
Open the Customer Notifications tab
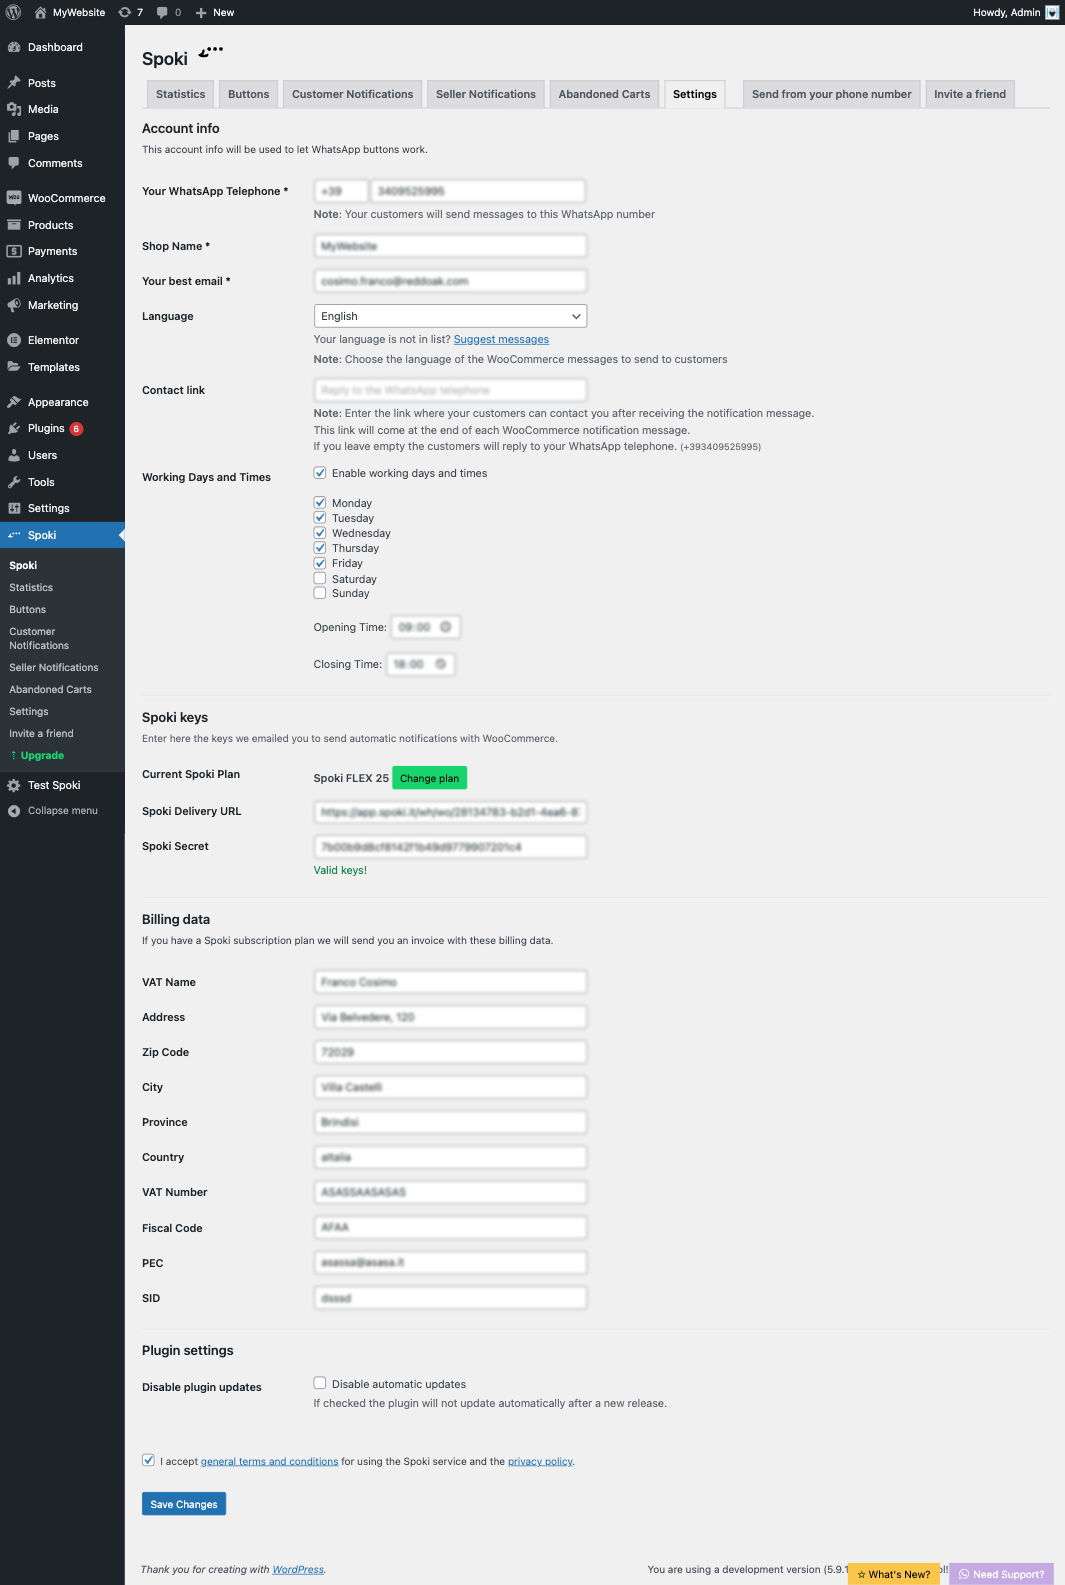coord(352,94)
